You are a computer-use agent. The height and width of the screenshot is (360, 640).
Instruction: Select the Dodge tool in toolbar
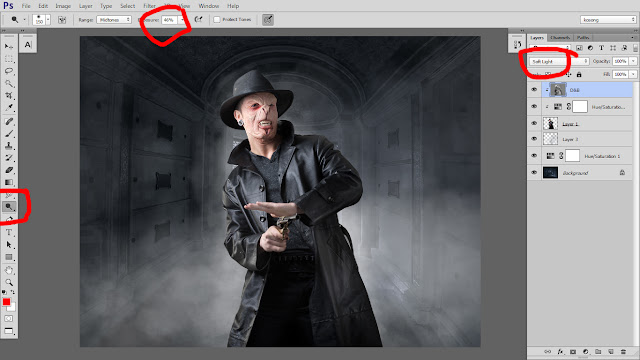click(x=9, y=207)
